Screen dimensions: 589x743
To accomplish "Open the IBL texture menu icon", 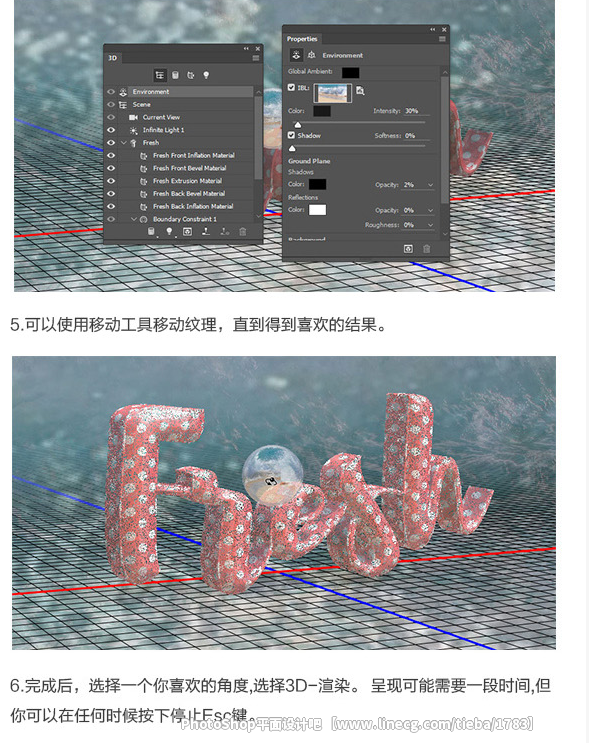I will 360,91.
